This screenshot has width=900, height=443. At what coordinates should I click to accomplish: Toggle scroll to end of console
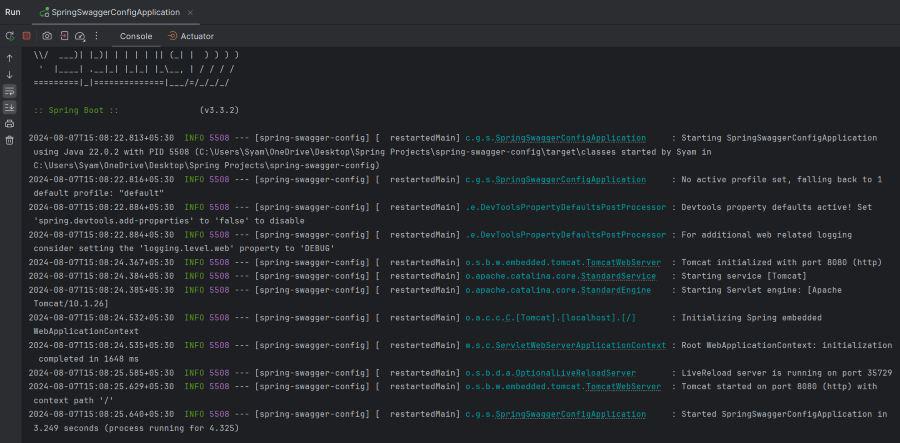click(x=10, y=107)
